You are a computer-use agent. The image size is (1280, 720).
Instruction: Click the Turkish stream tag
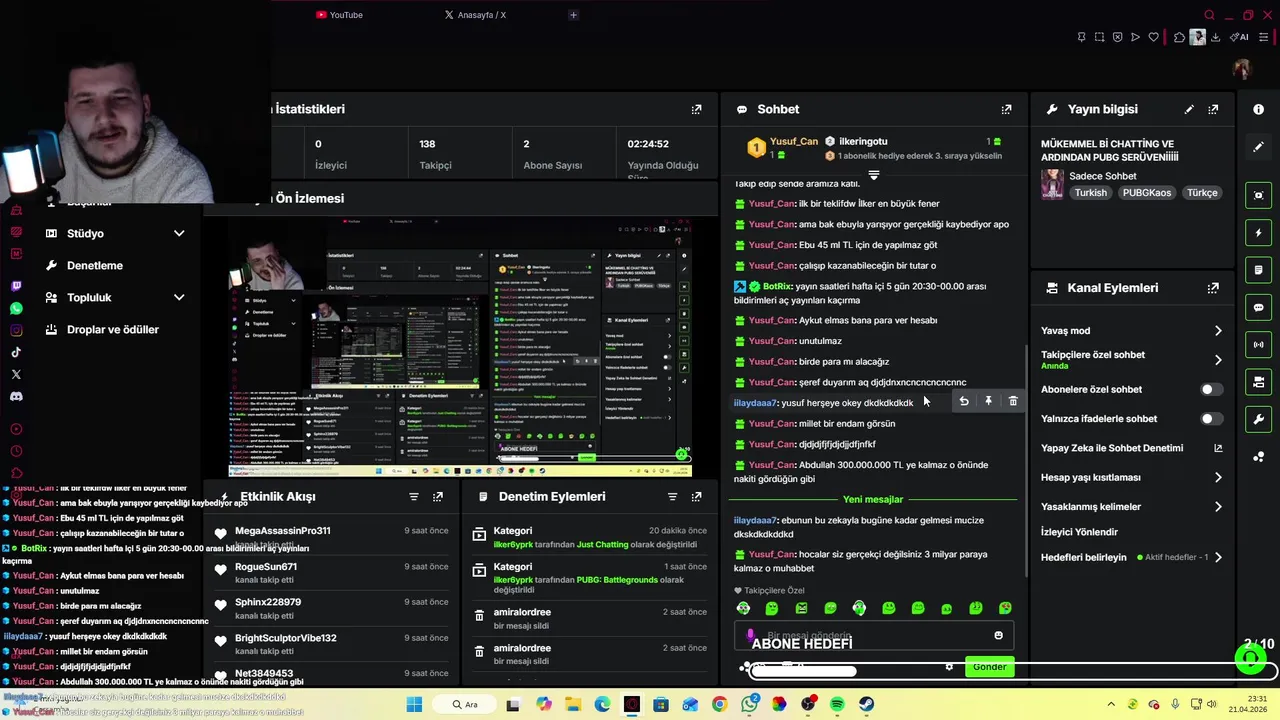coord(1091,193)
